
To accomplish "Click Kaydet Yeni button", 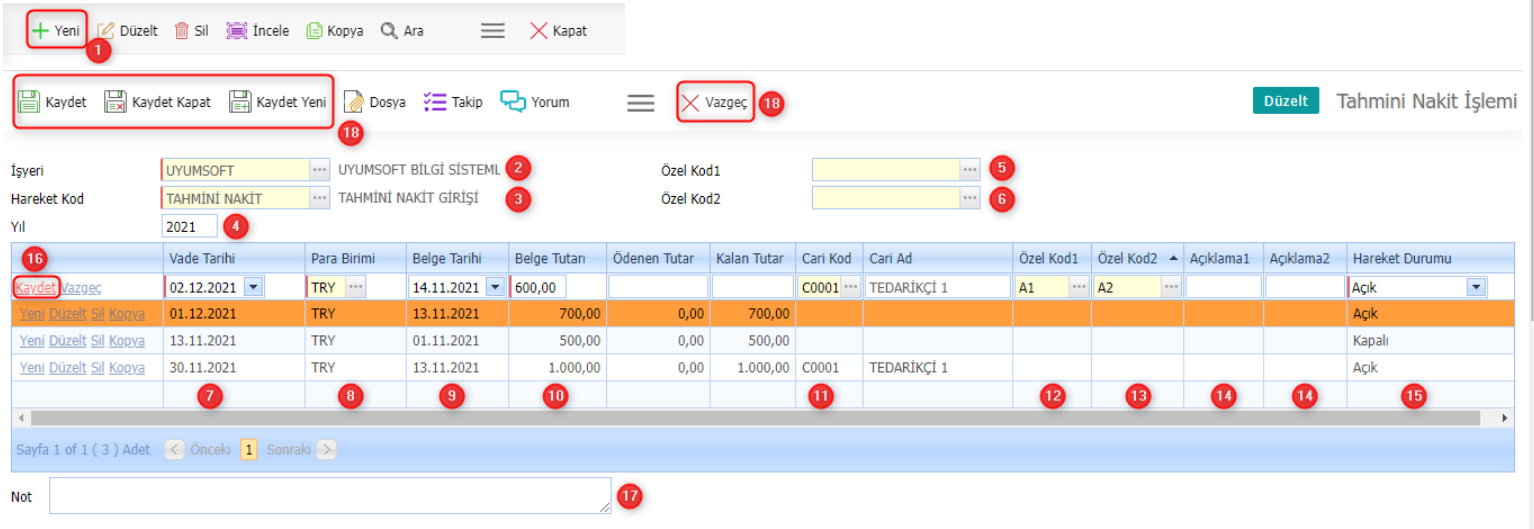I will [x=278, y=102].
